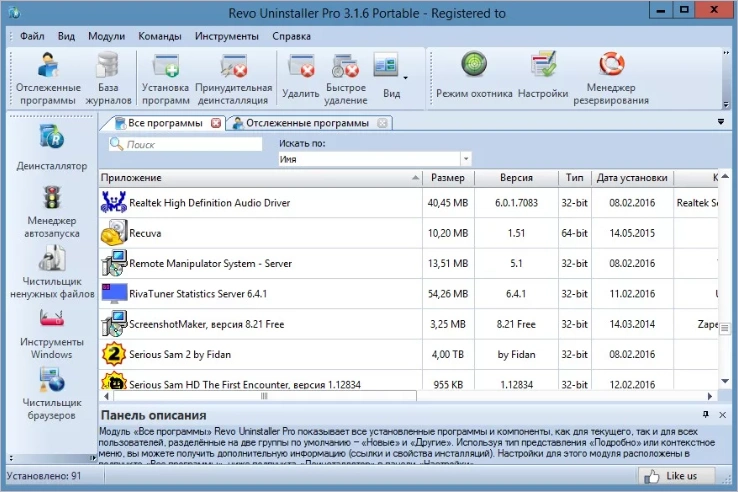Open Отслеженные программы toolbar icon
This screenshot has height=492, width=738.
point(48,65)
